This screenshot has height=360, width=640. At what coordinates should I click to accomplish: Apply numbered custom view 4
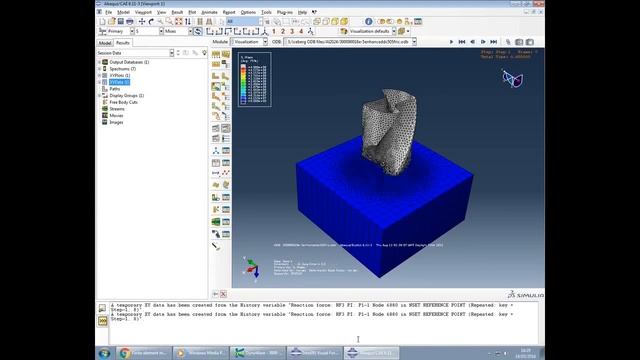coord(301,31)
